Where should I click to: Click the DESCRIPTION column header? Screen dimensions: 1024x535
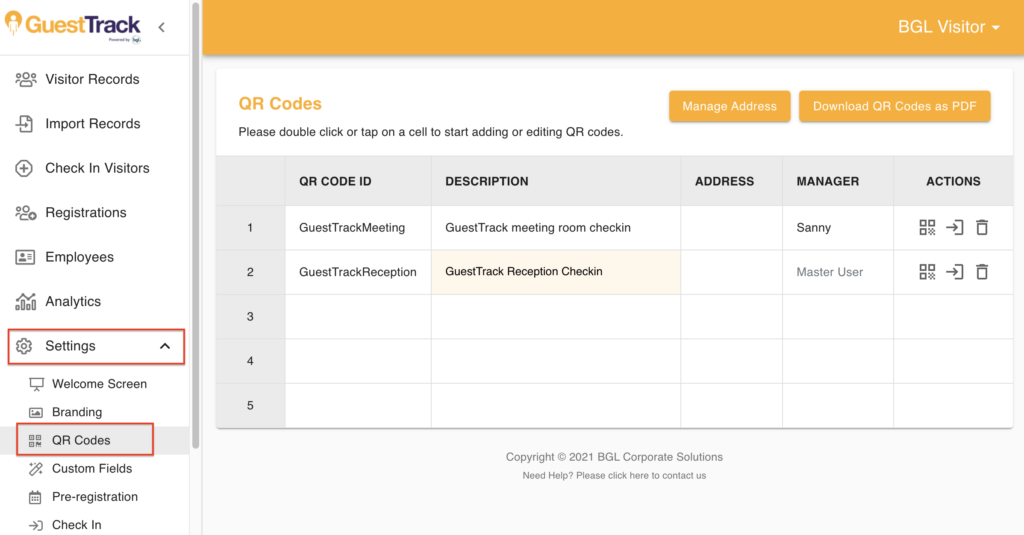(x=556, y=181)
